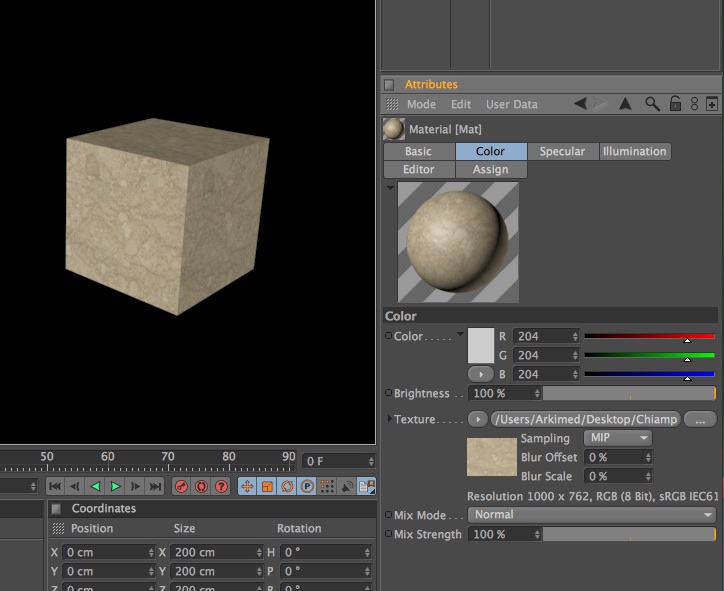Image resolution: width=724 pixels, height=591 pixels.
Task: Expand the Texture disclosure triangle
Action: 390,419
